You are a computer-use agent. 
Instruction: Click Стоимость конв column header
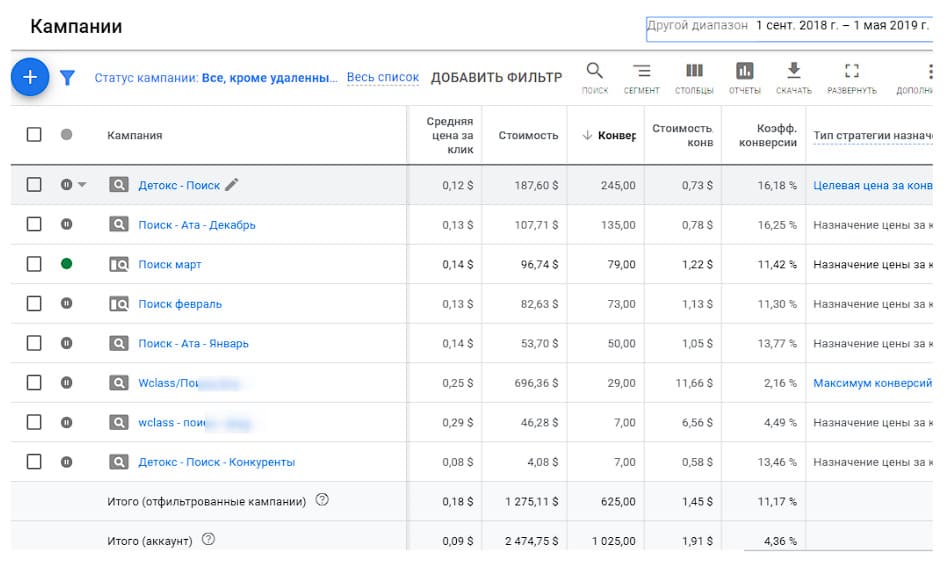click(x=682, y=135)
